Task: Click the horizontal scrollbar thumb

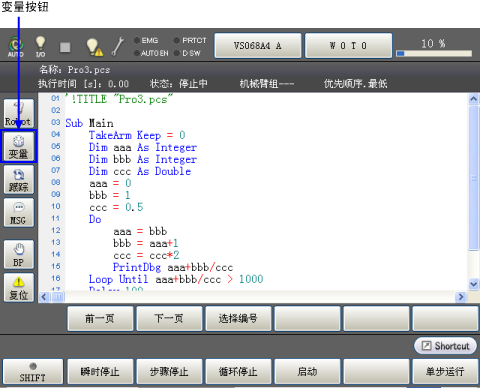Action: point(58,297)
